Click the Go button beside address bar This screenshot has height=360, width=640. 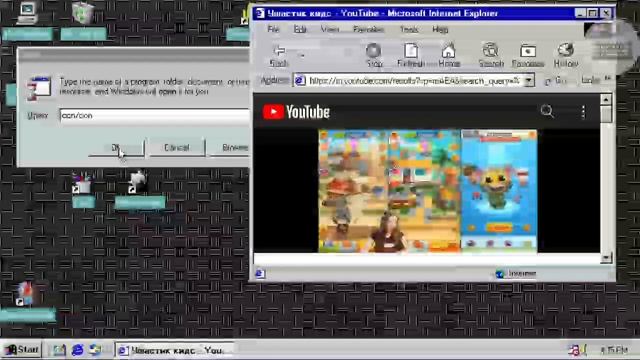tap(556, 81)
